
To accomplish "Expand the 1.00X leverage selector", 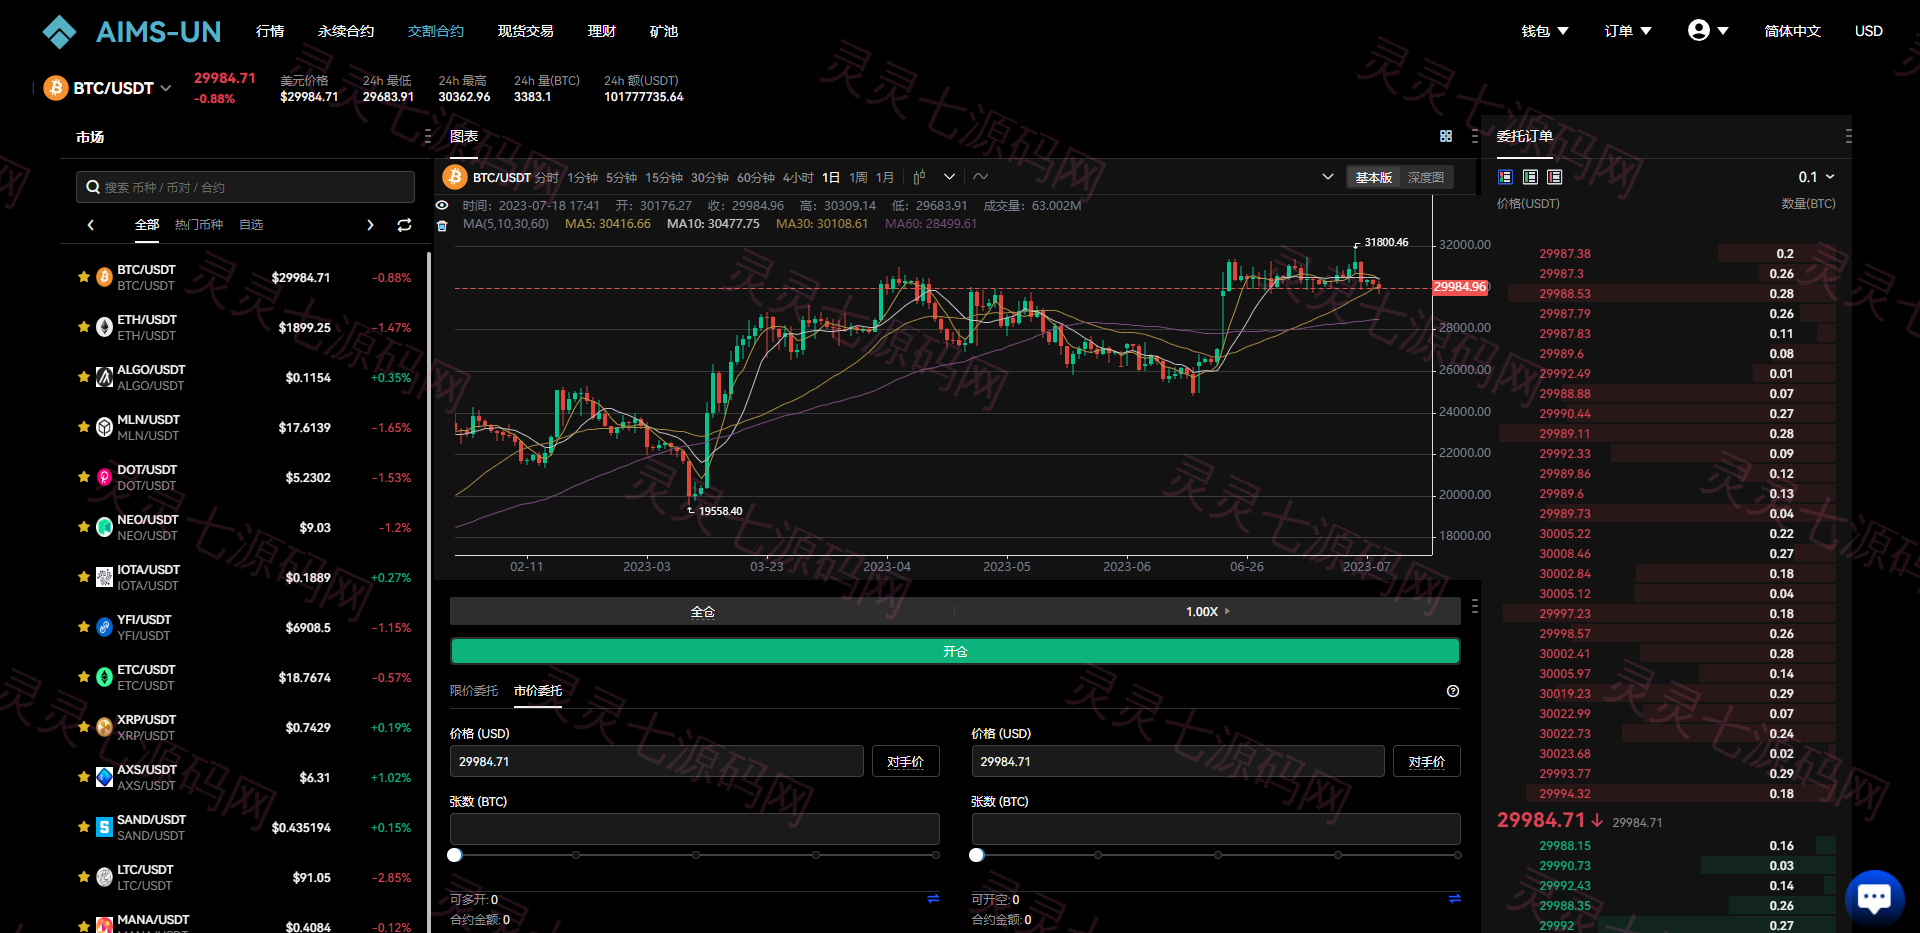I will (x=1207, y=611).
